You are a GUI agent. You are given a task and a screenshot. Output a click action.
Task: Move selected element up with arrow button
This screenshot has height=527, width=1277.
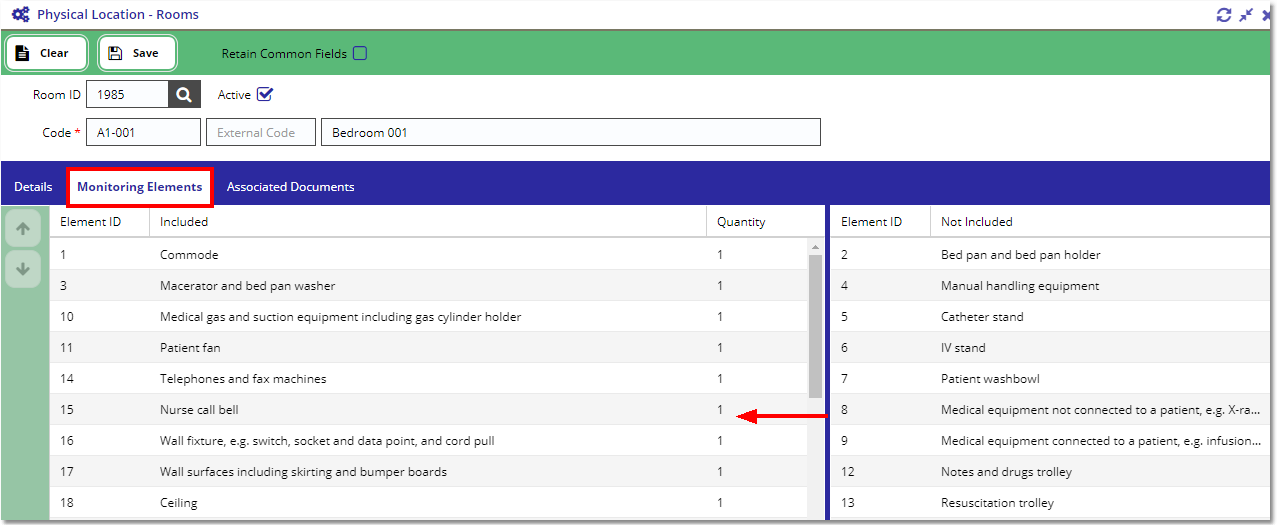pos(23,229)
